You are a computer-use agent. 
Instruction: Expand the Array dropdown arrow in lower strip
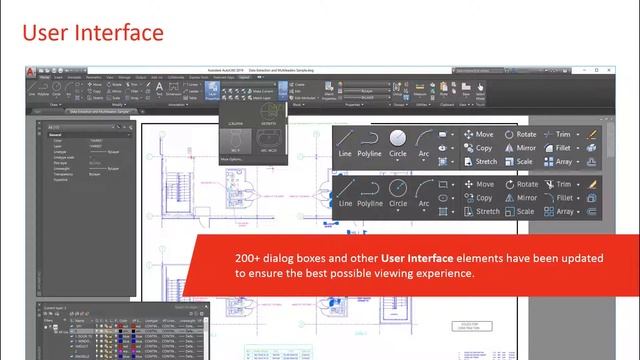[578, 211]
